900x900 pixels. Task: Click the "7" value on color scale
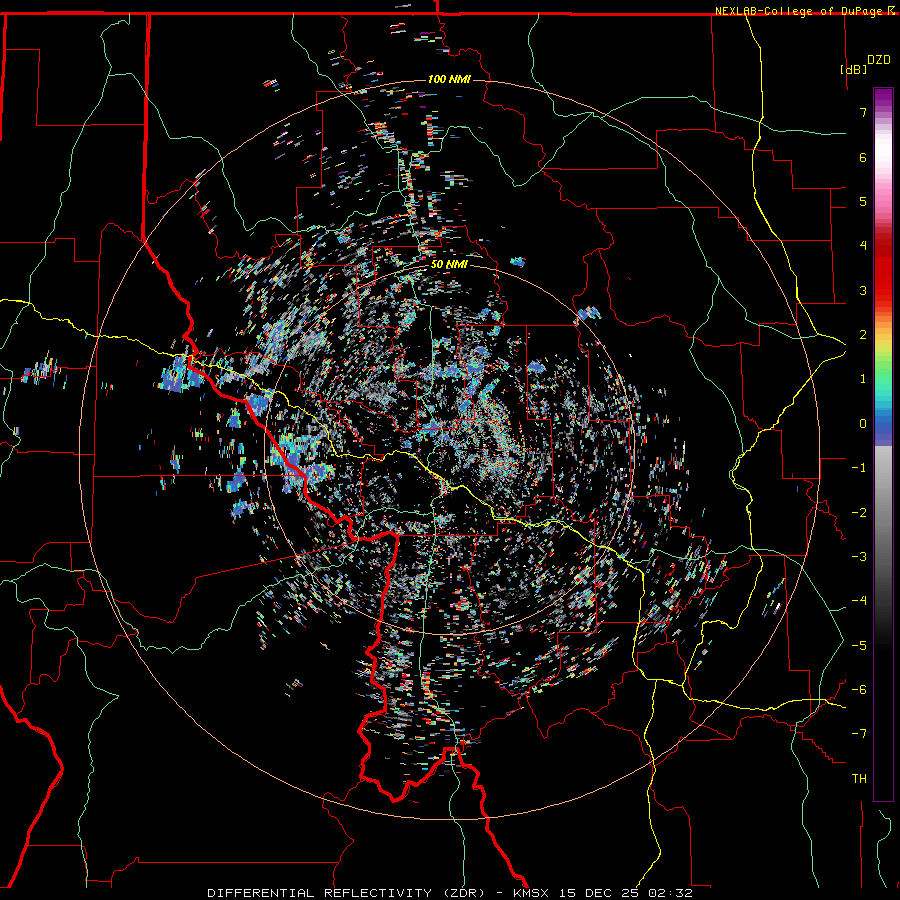tap(863, 112)
